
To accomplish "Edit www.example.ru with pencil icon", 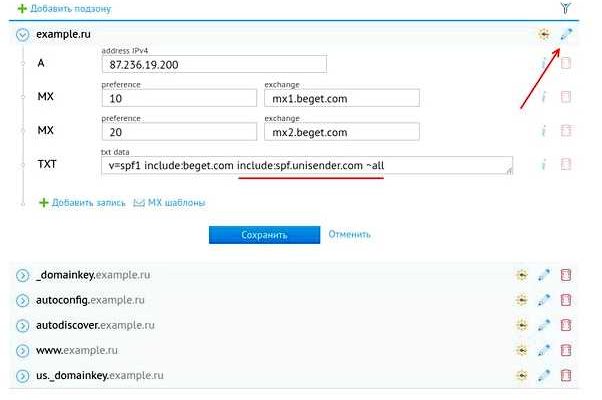I will 544,350.
